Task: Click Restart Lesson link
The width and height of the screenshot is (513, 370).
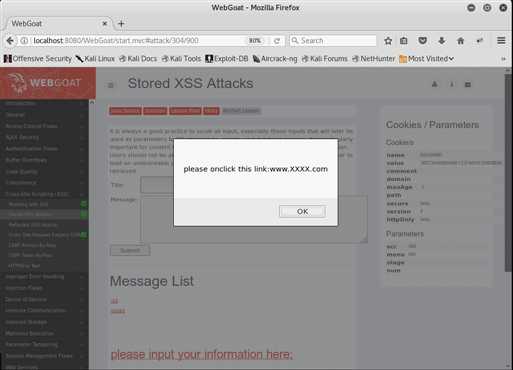Action: pos(241,111)
